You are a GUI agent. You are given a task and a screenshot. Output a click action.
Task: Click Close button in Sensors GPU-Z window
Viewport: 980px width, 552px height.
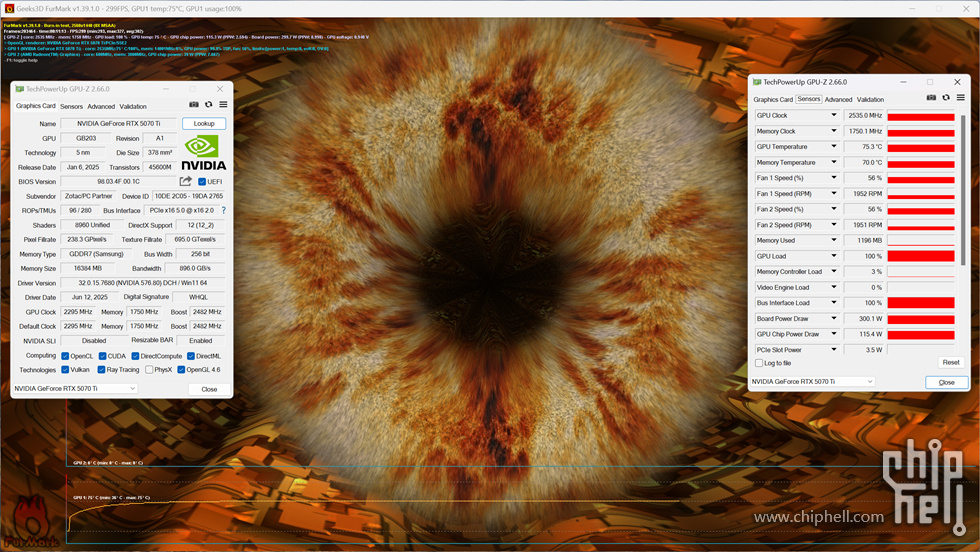[947, 382]
